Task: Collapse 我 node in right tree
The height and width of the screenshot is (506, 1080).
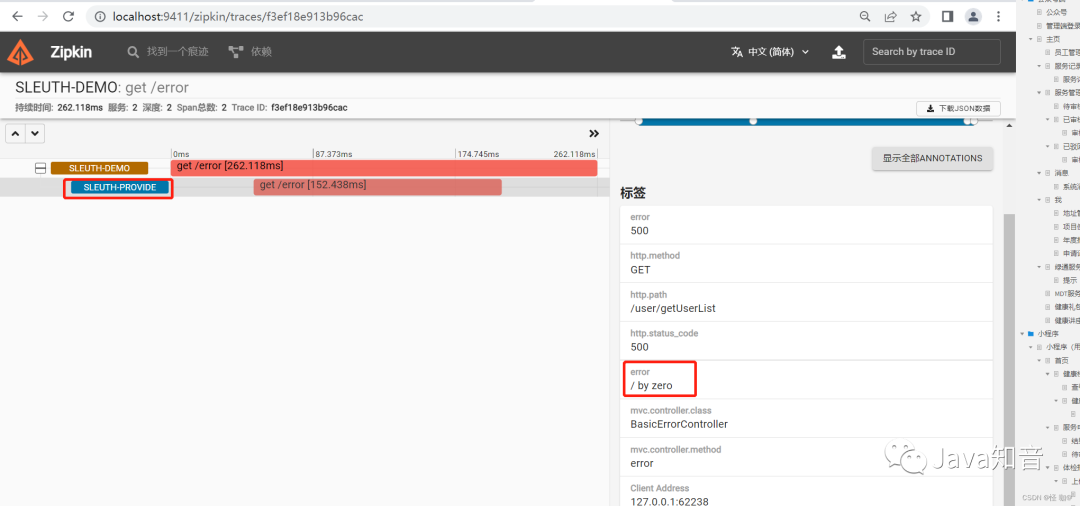Action: coord(1039,200)
